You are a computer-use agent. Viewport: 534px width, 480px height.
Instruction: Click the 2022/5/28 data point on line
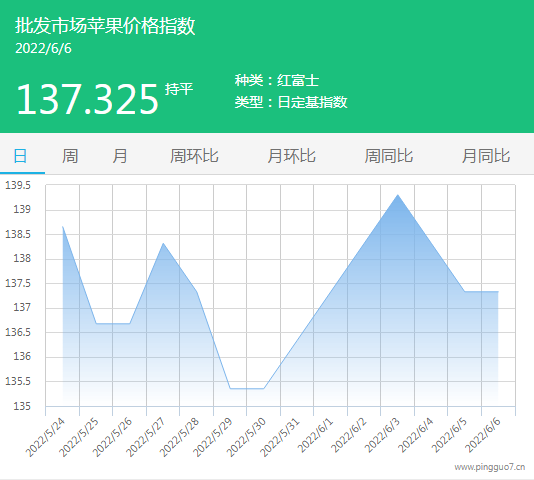[x=197, y=292]
